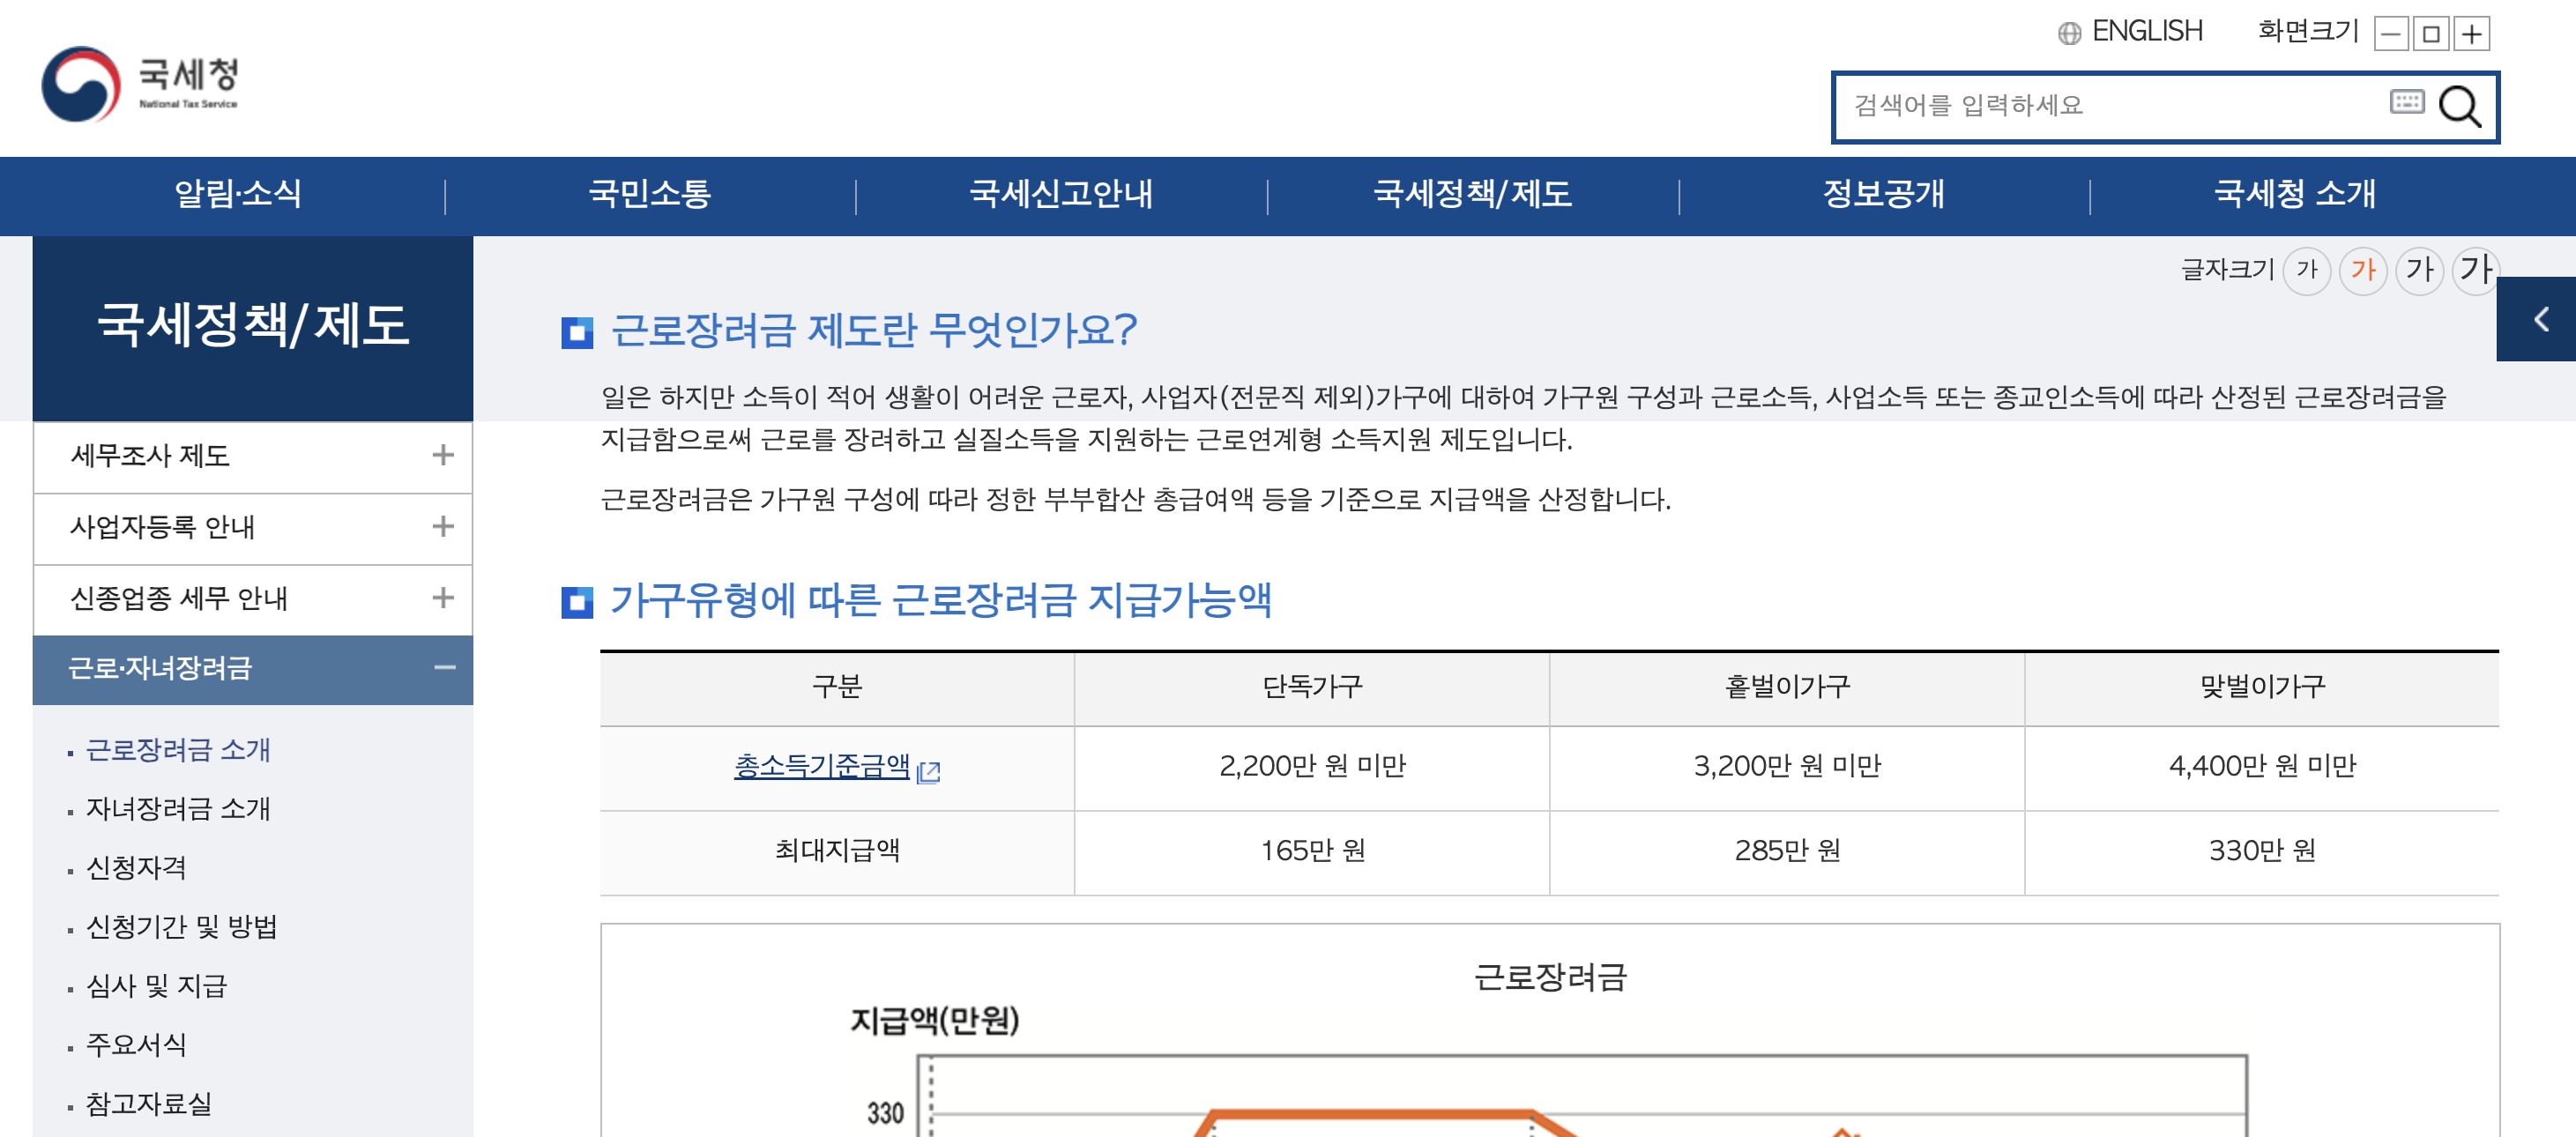Go to 자녀장려금 소개 in sidebar
The image size is (2576, 1137).
pos(178,809)
